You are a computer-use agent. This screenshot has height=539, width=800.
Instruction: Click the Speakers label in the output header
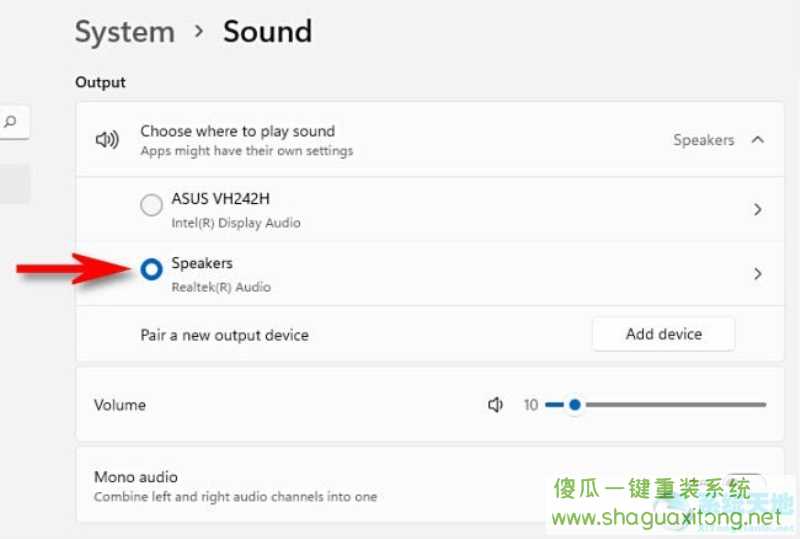click(x=704, y=140)
